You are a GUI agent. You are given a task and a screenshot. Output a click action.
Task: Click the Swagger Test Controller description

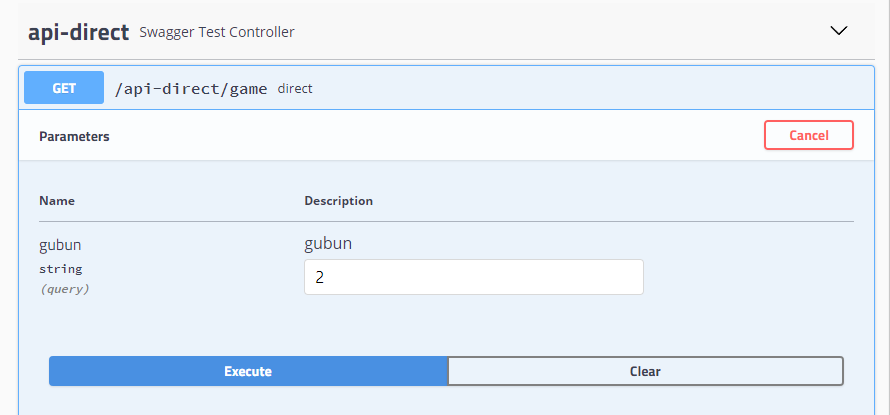click(x=217, y=32)
